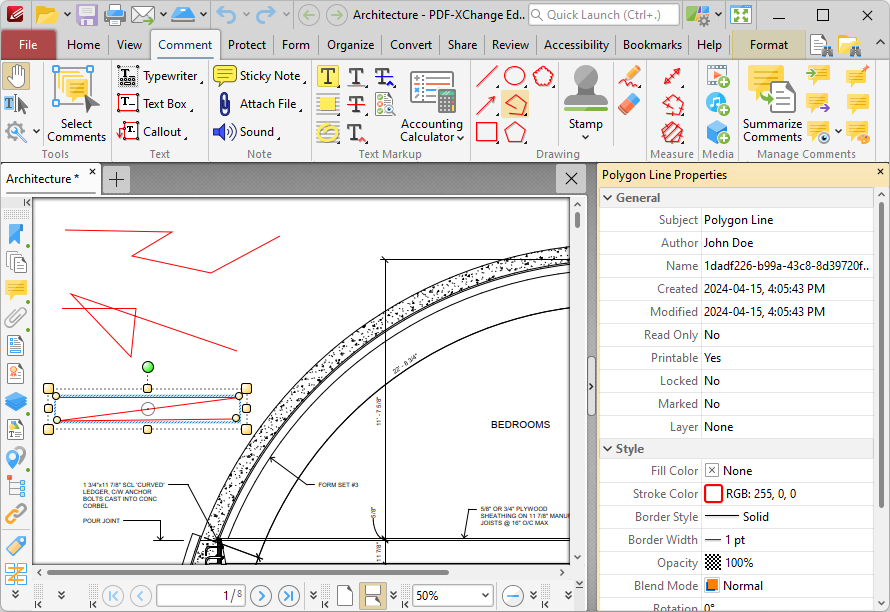This screenshot has width=890, height=612.
Task: Toggle the Marked value No
Action: (x=712, y=404)
